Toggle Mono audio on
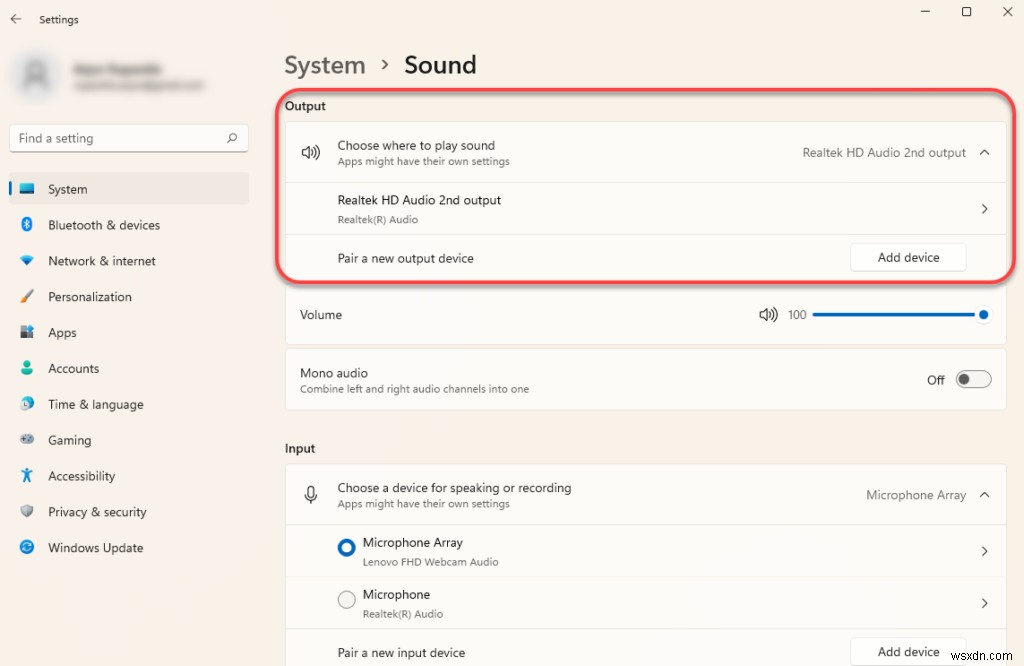Image resolution: width=1024 pixels, height=666 pixels. click(972, 379)
